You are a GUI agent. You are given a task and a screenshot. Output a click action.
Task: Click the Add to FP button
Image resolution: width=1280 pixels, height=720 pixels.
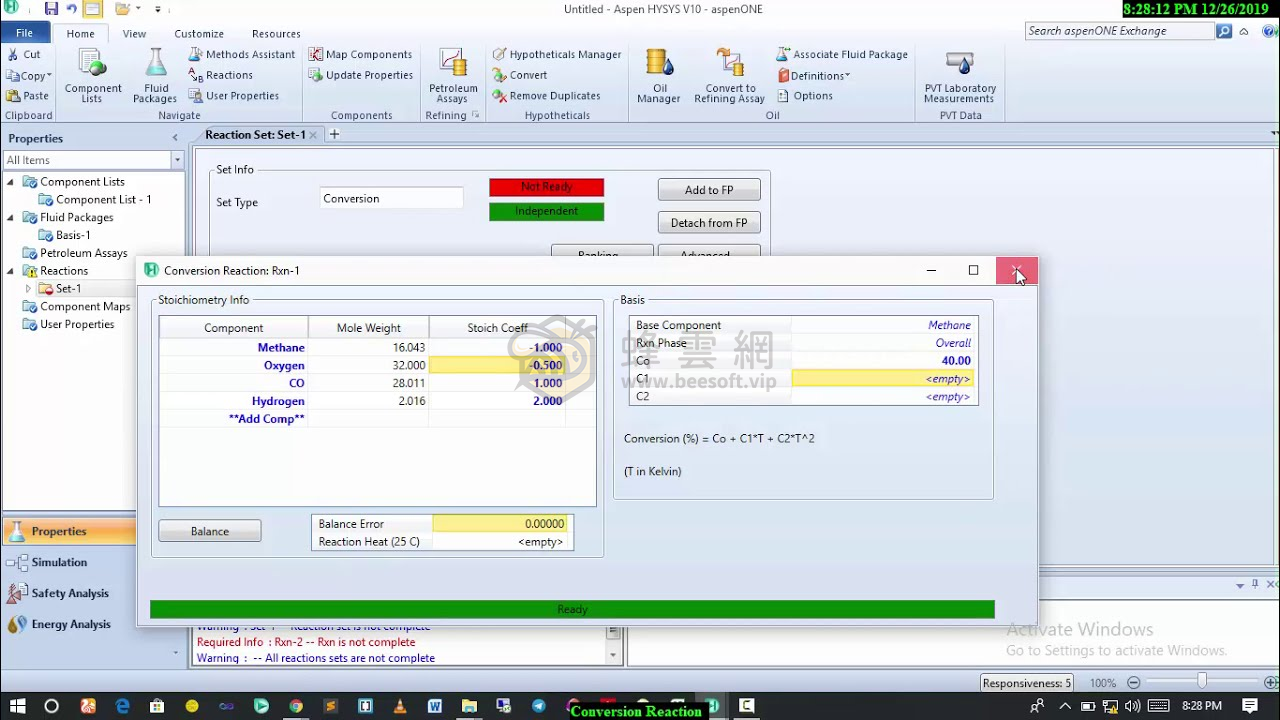click(x=709, y=190)
